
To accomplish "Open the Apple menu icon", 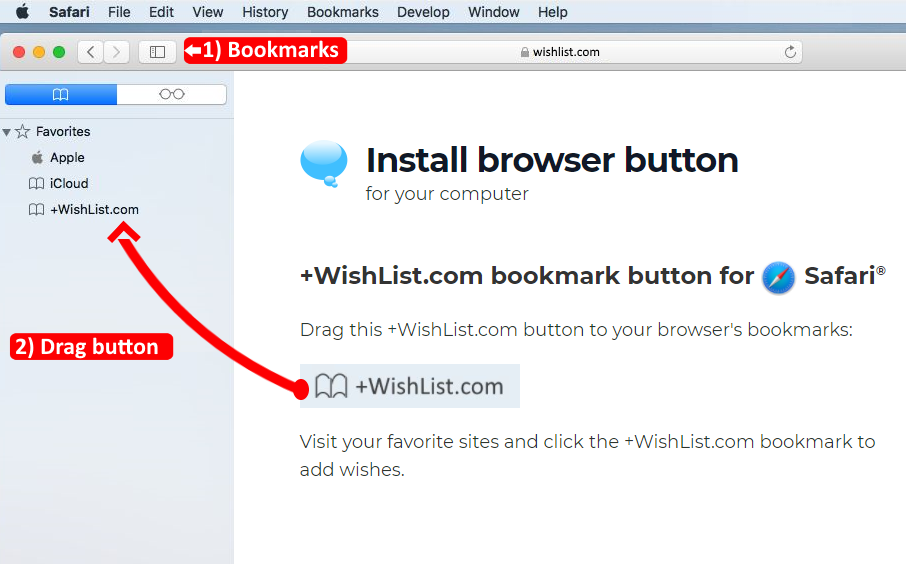I will click(23, 12).
